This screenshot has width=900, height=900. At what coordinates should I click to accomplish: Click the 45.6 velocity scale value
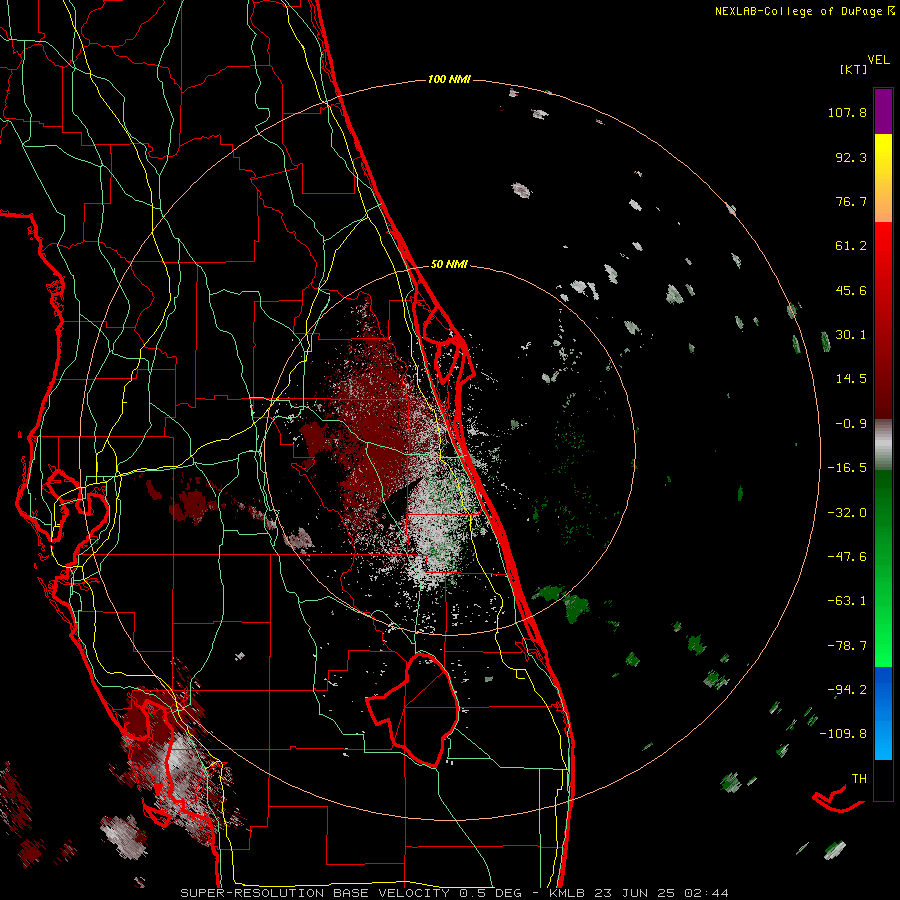[851, 290]
